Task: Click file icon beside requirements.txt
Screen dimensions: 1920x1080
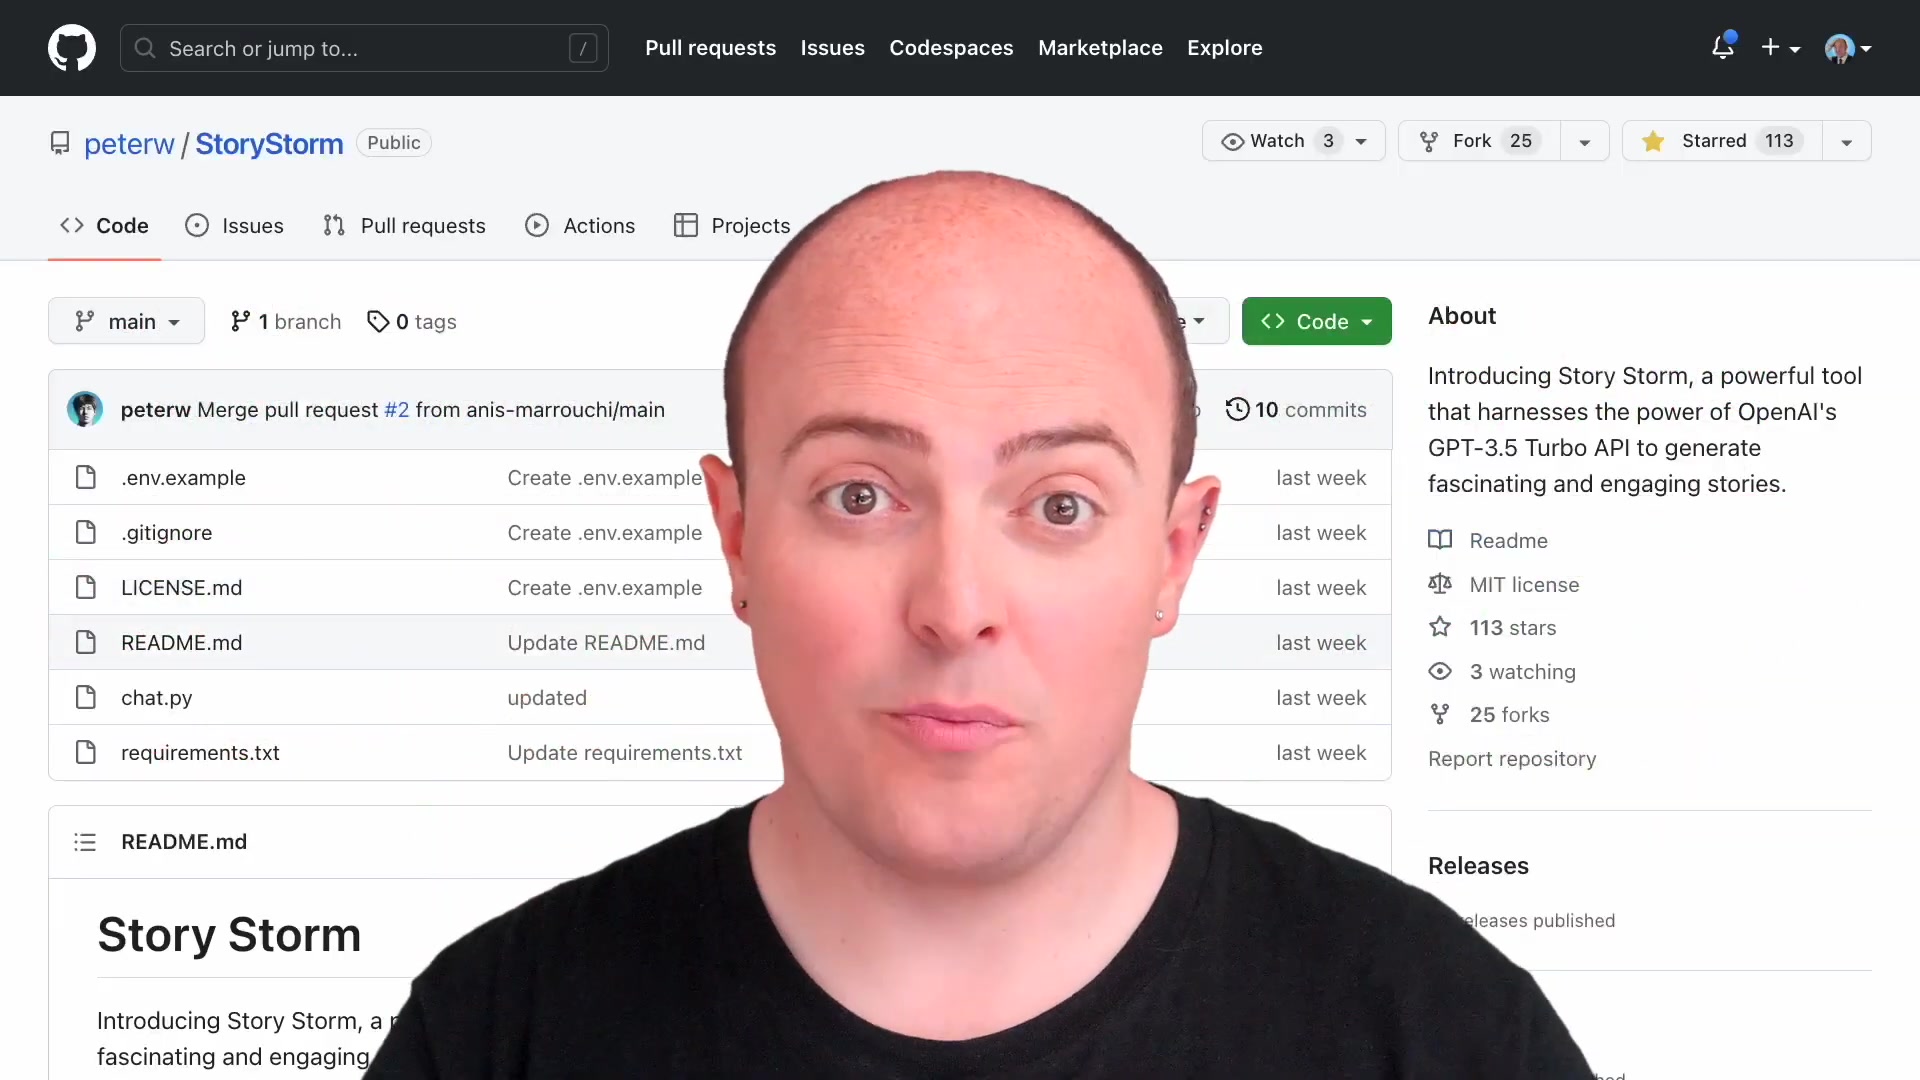Action: (86, 752)
